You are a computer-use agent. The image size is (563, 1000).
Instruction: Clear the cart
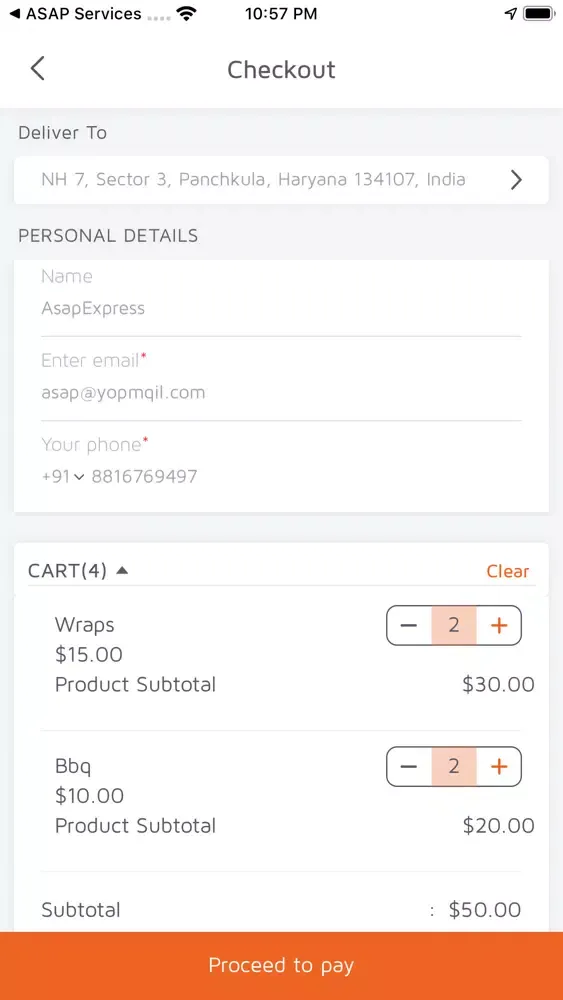pyautogui.click(x=508, y=571)
